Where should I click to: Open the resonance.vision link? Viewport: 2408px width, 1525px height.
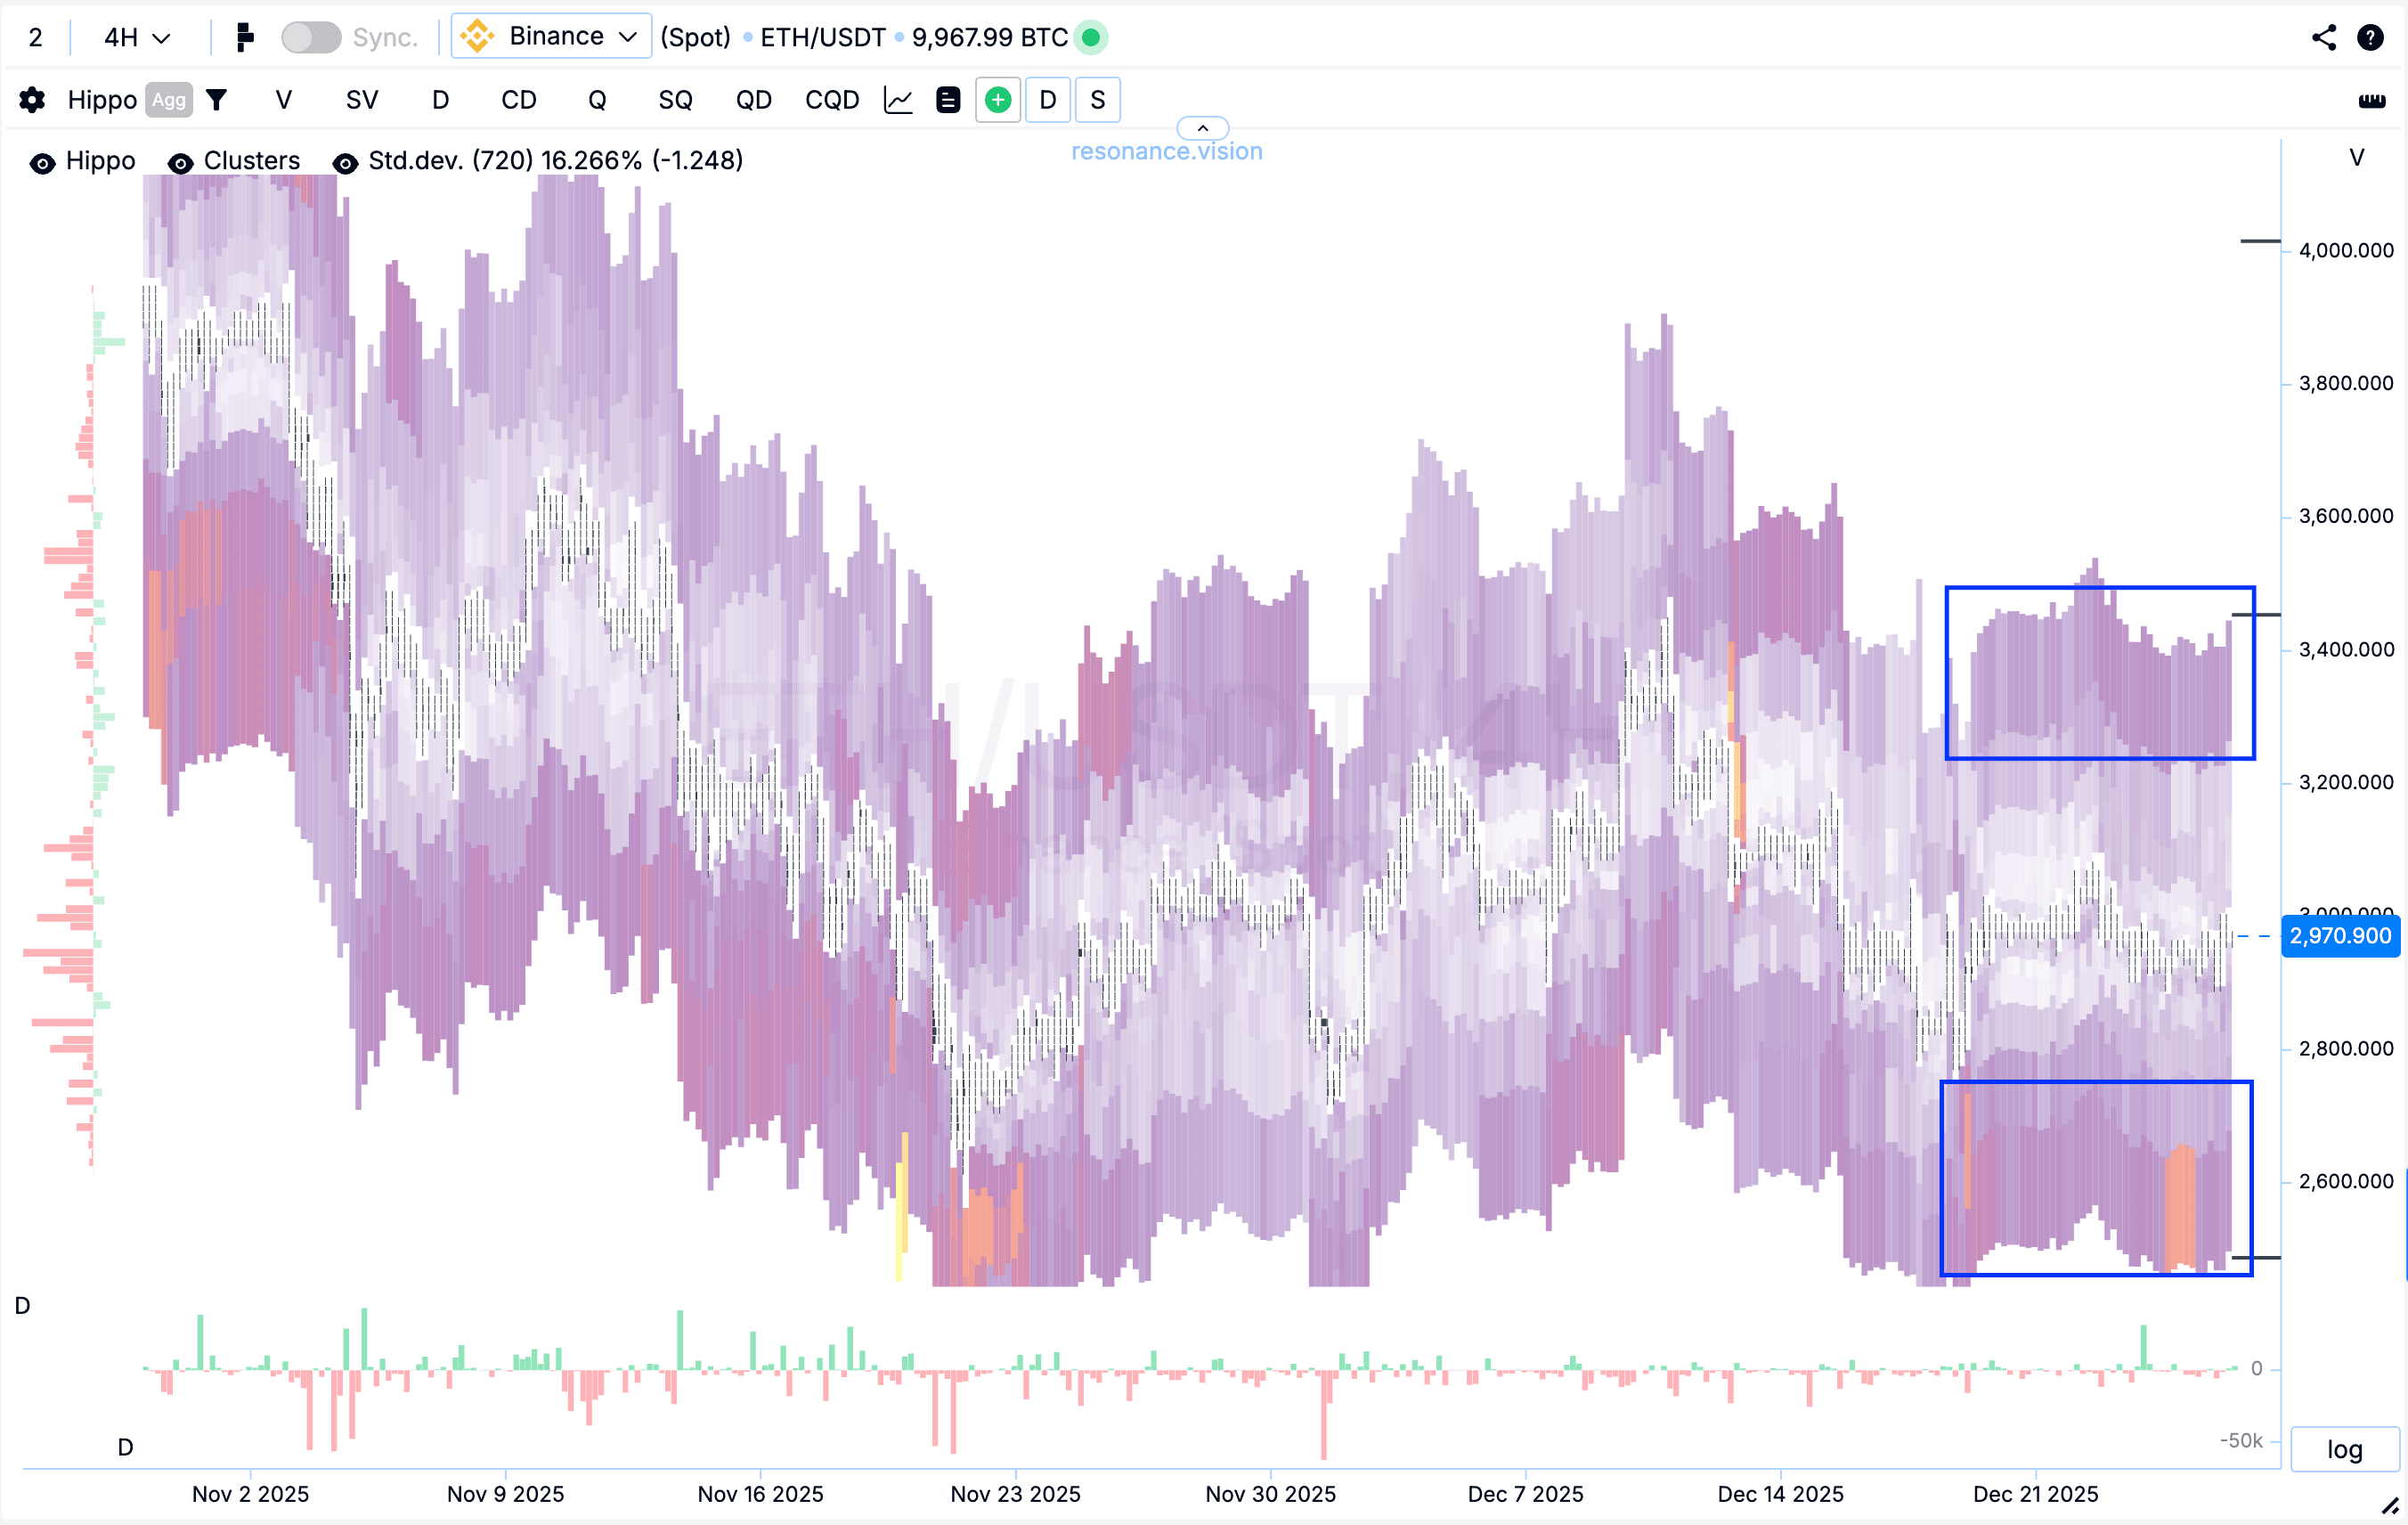point(1166,152)
